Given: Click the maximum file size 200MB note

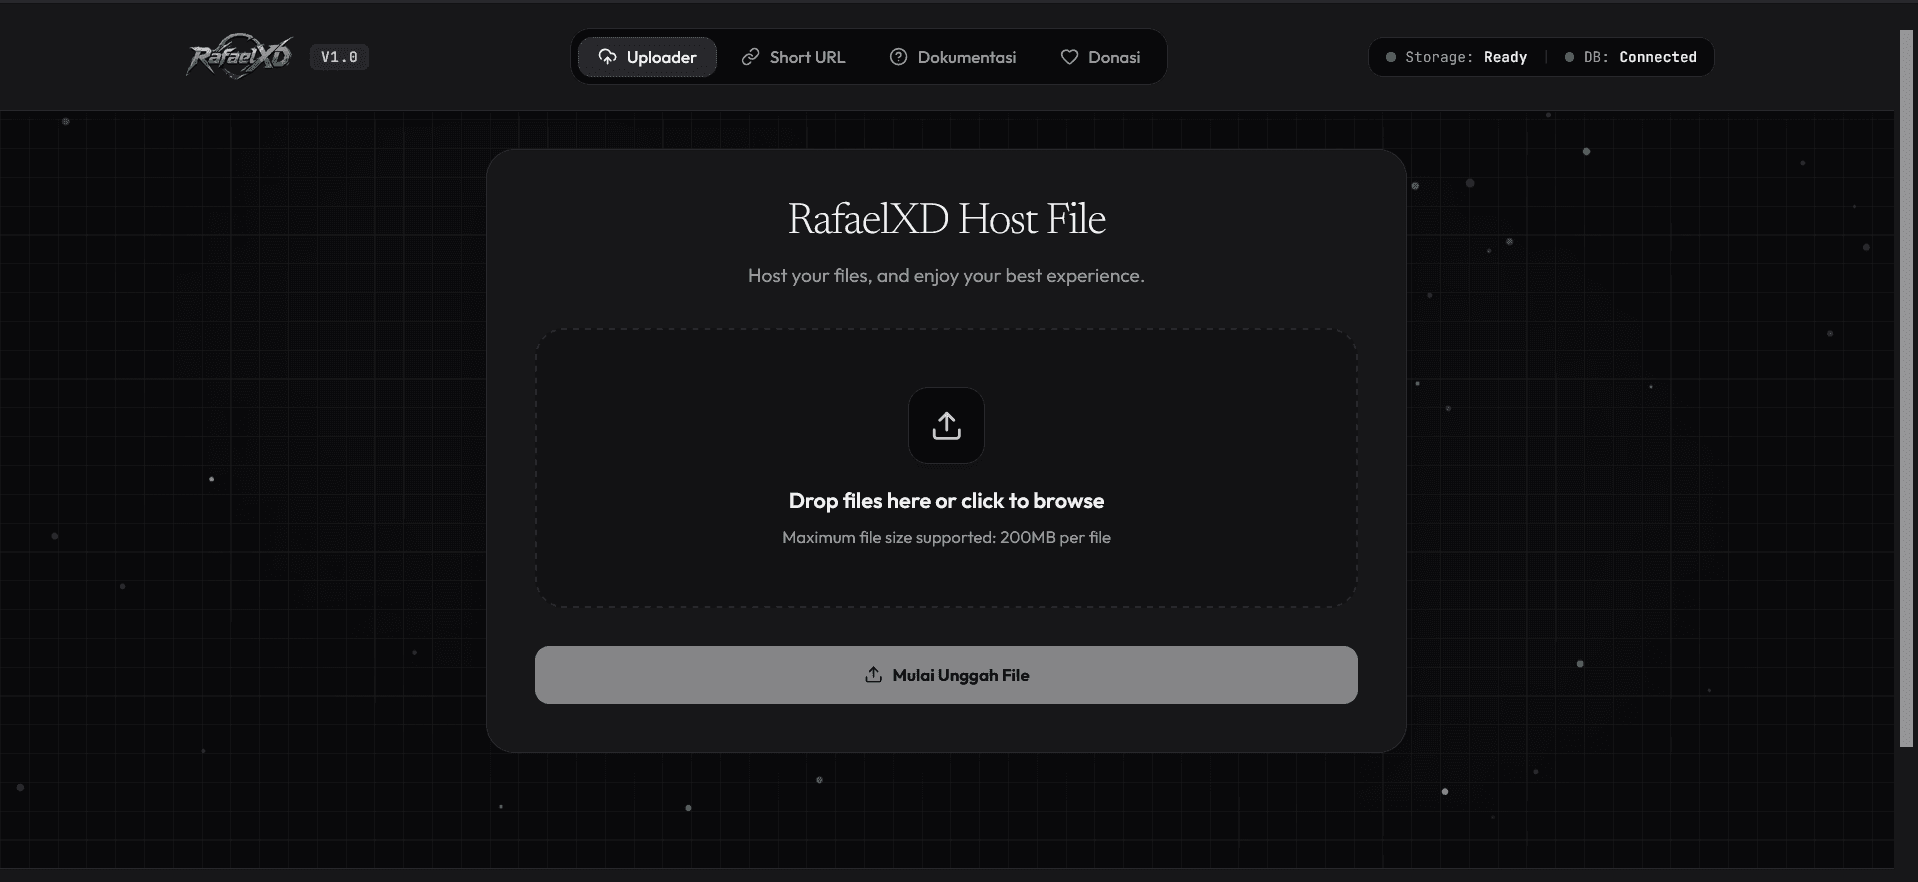Looking at the screenshot, I should click(946, 537).
